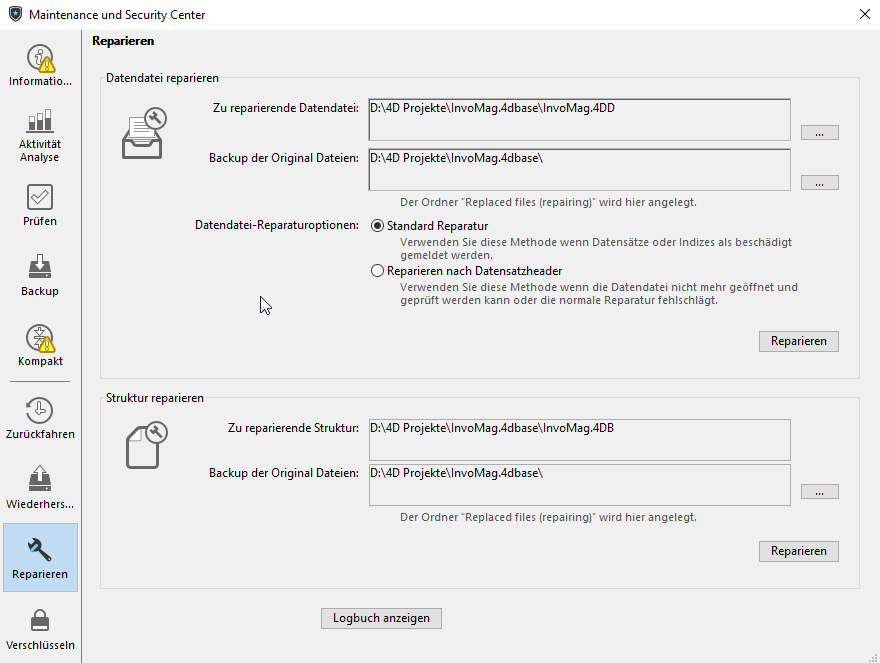This screenshot has width=880, height=663.
Task: Select the Aktivität Analyse chart icon
Action: [x=40, y=123]
